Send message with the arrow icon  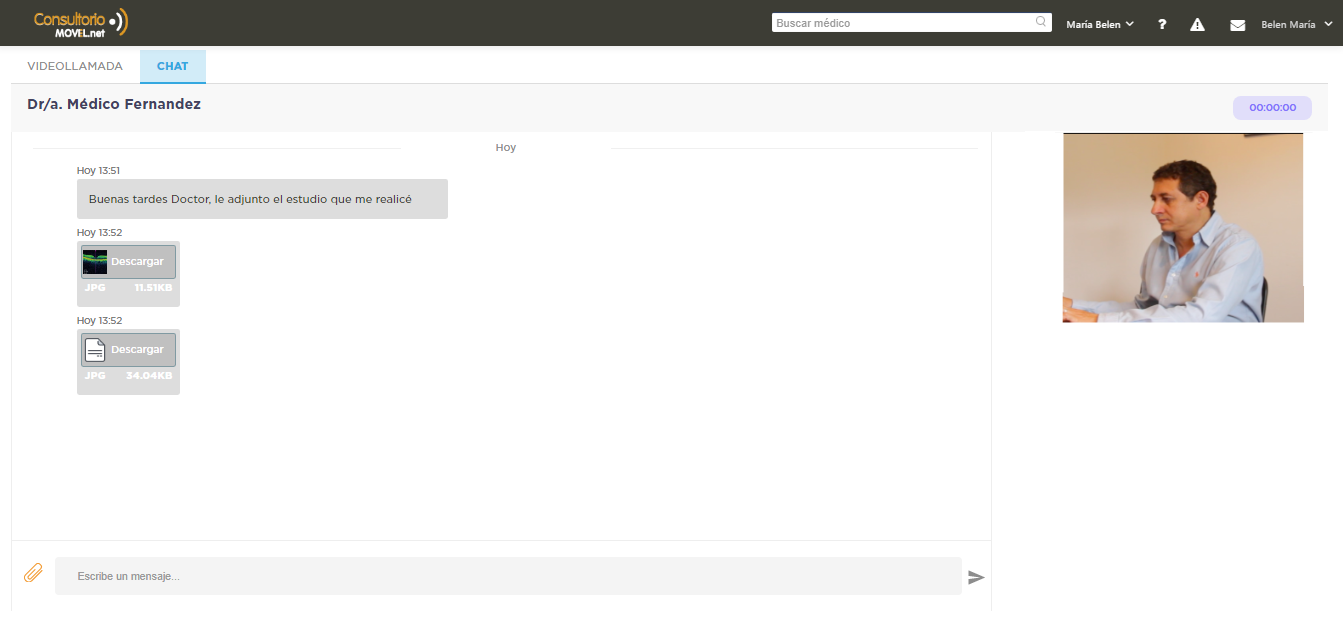[976, 577]
